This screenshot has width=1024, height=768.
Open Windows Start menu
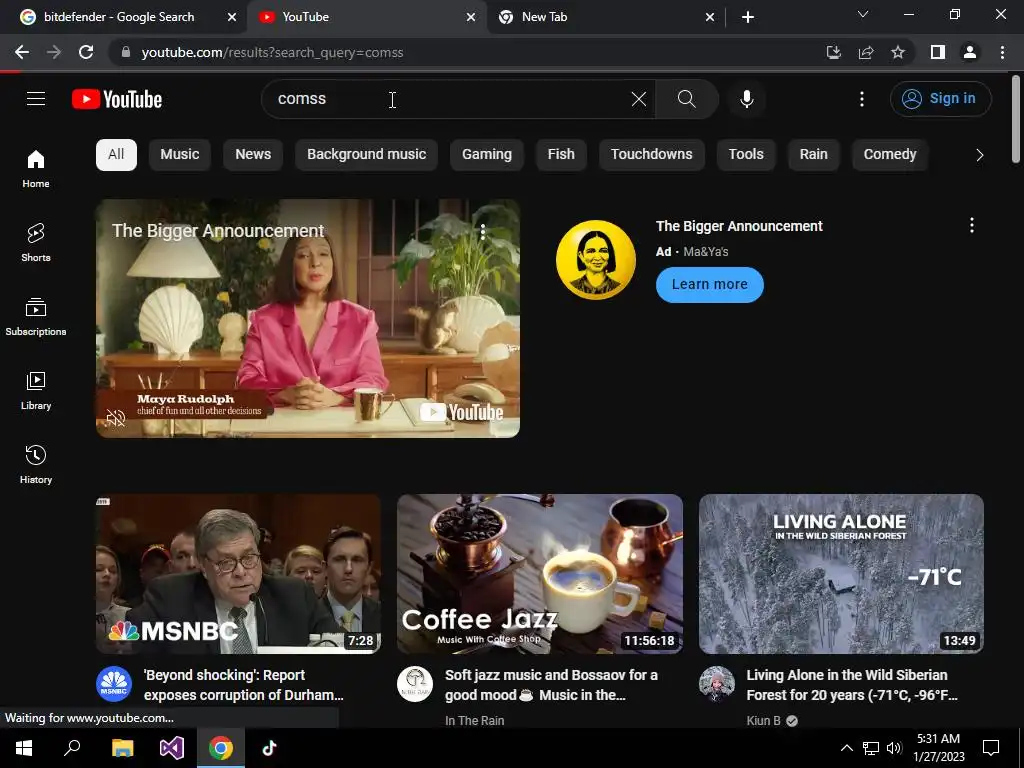point(24,748)
